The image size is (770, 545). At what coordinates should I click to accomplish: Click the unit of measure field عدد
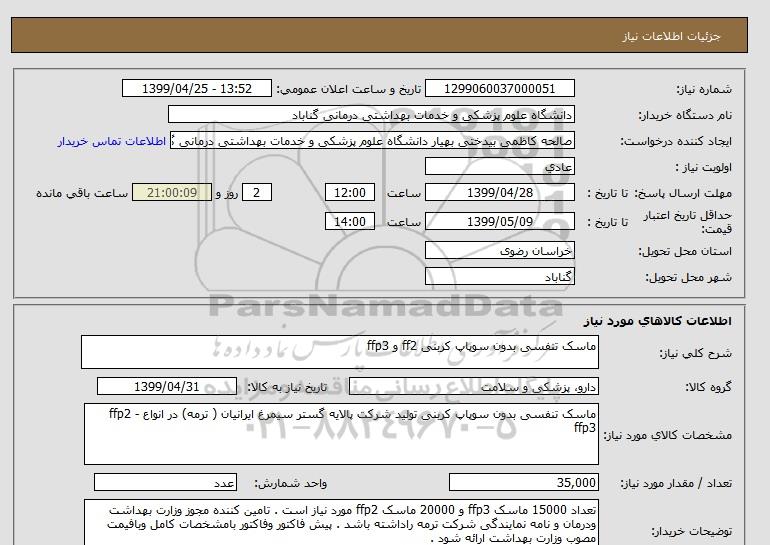pos(165,483)
